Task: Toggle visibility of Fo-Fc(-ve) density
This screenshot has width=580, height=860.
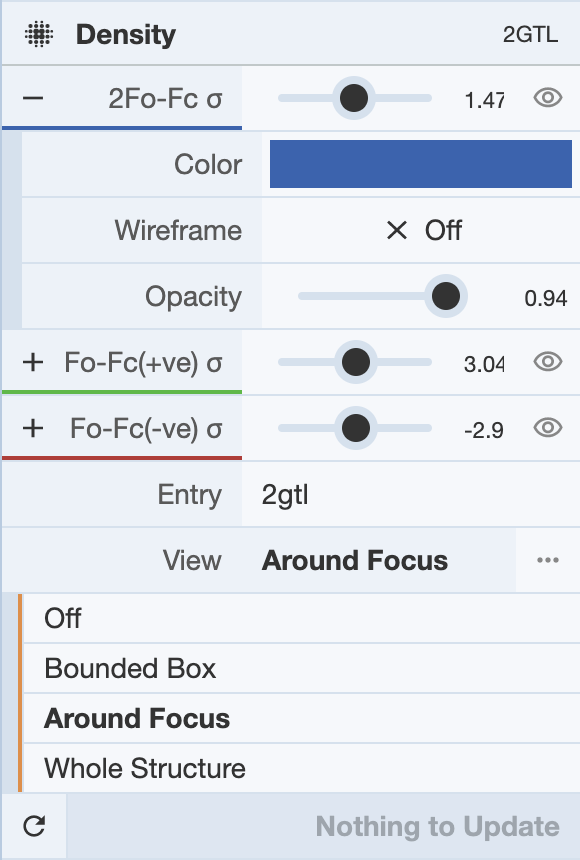Action: coord(548,428)
